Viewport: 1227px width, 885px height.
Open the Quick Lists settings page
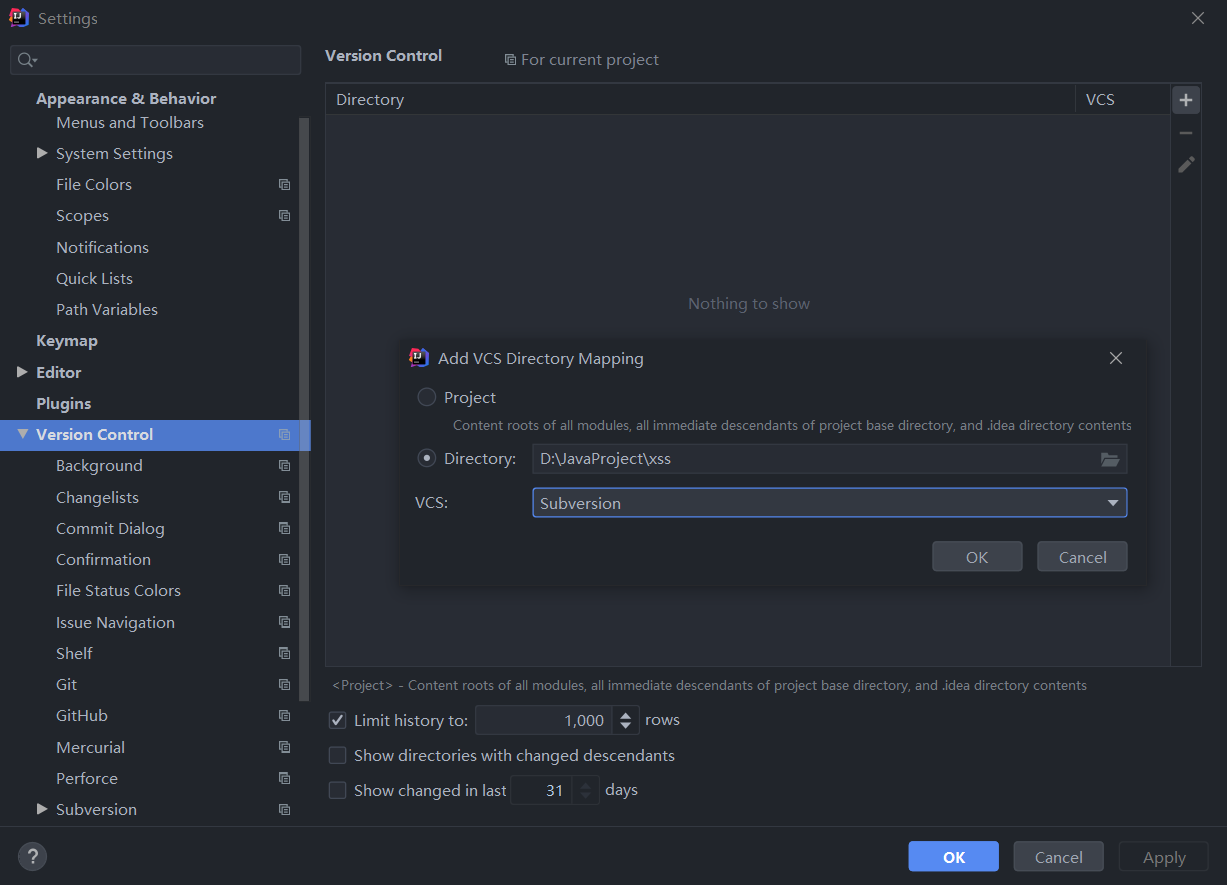point(94,278)
